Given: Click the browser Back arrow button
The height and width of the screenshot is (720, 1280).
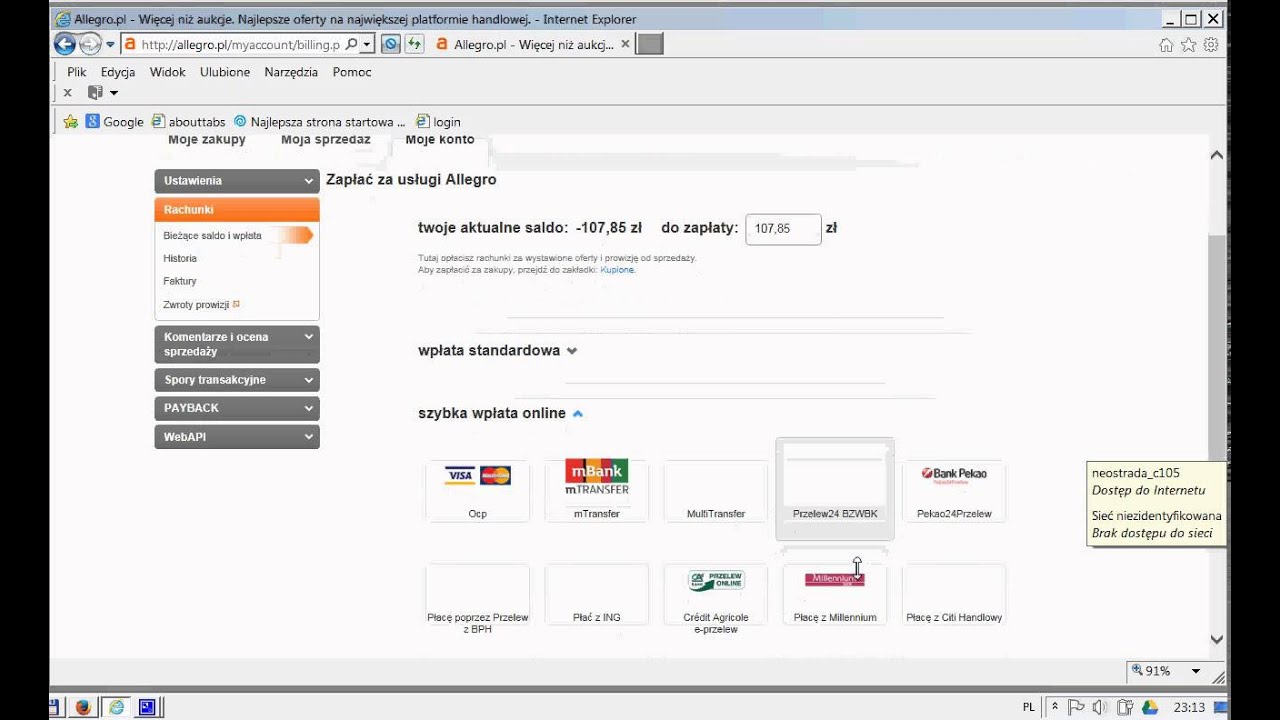Looking at the screenshot, I should click(65, 44).
